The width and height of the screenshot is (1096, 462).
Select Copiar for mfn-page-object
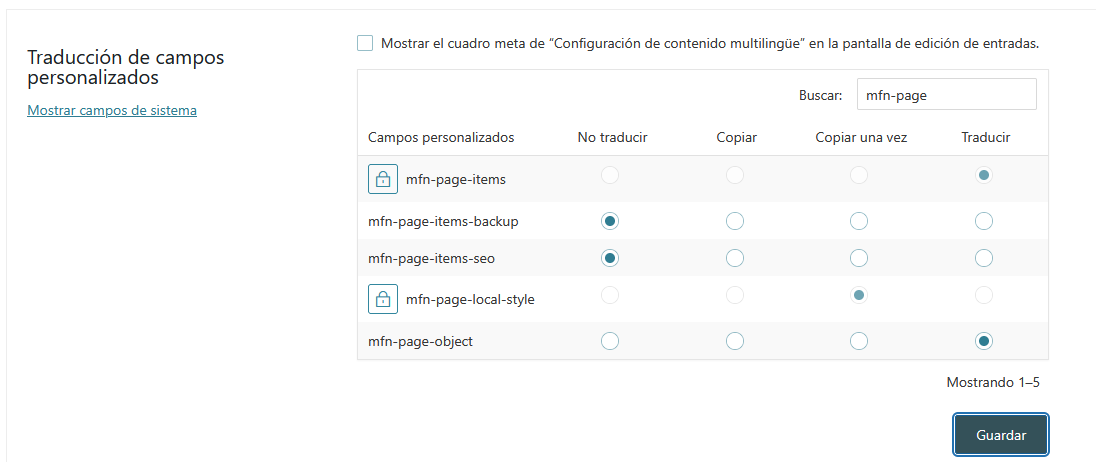[x=735, y=341]
